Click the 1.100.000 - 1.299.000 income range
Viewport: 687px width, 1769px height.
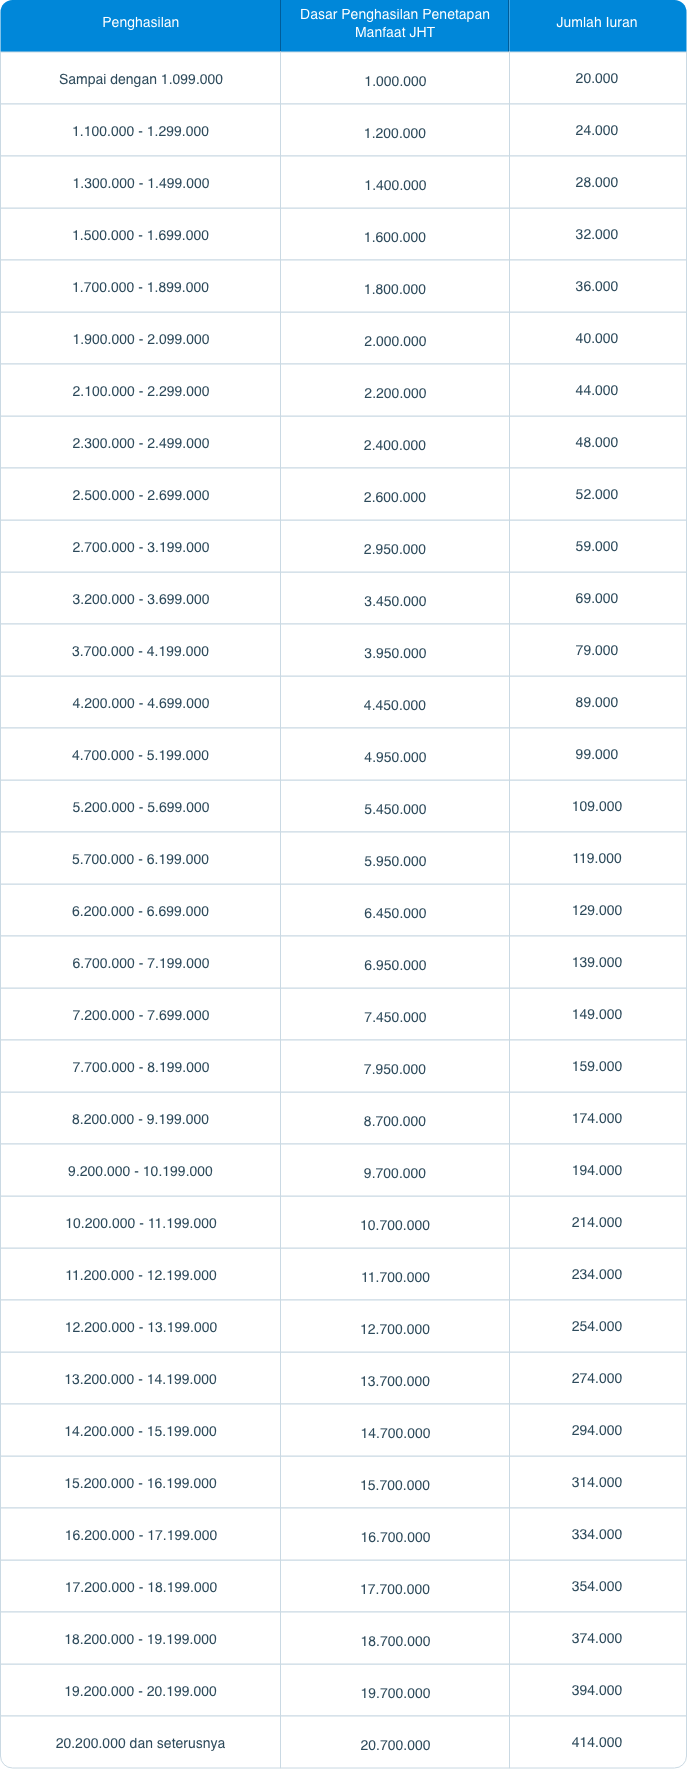(x=140, y=131)
